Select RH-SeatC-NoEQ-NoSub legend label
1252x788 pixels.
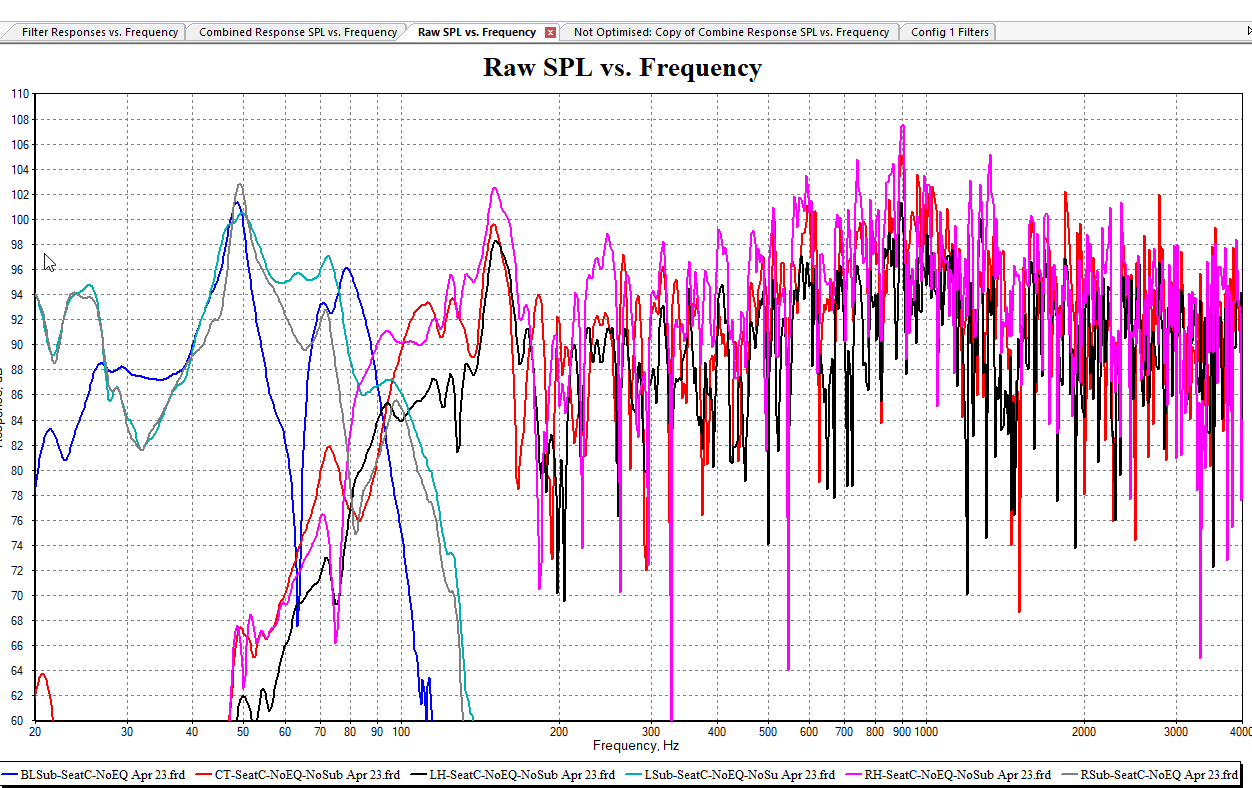pyautogui.click(x=957, y=775)
